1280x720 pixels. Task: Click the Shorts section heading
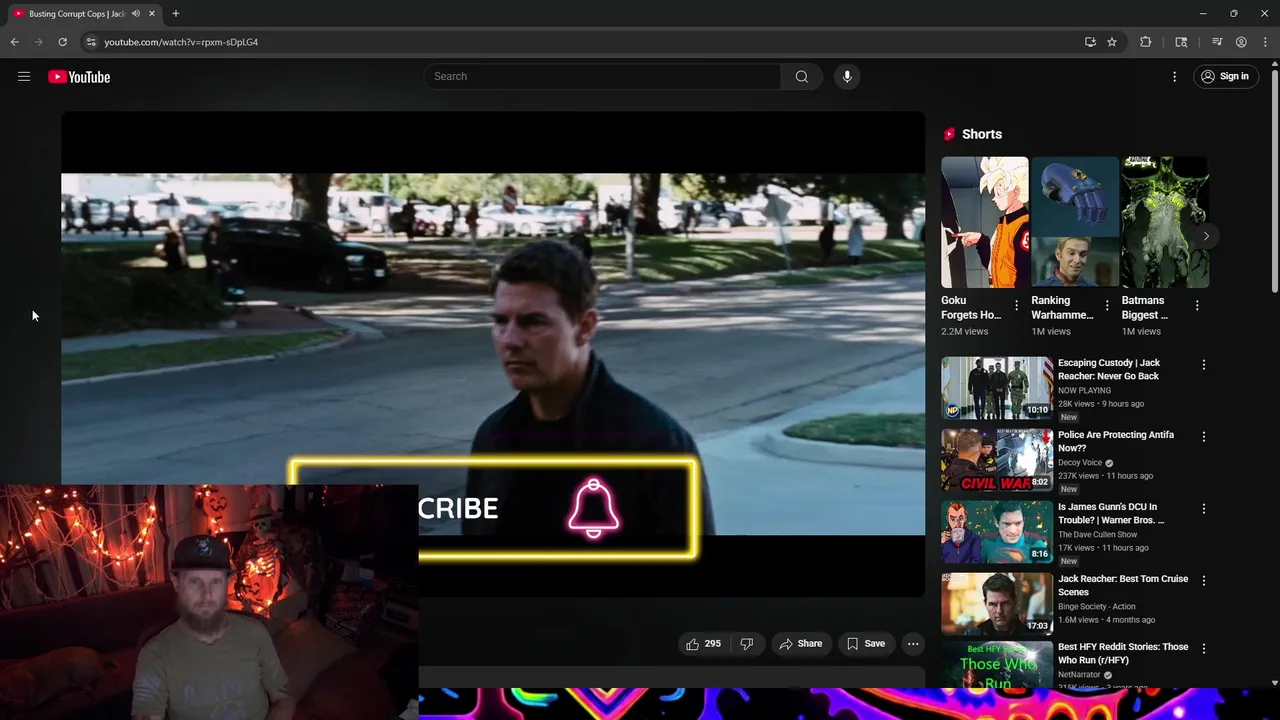[x=982, y=134]
